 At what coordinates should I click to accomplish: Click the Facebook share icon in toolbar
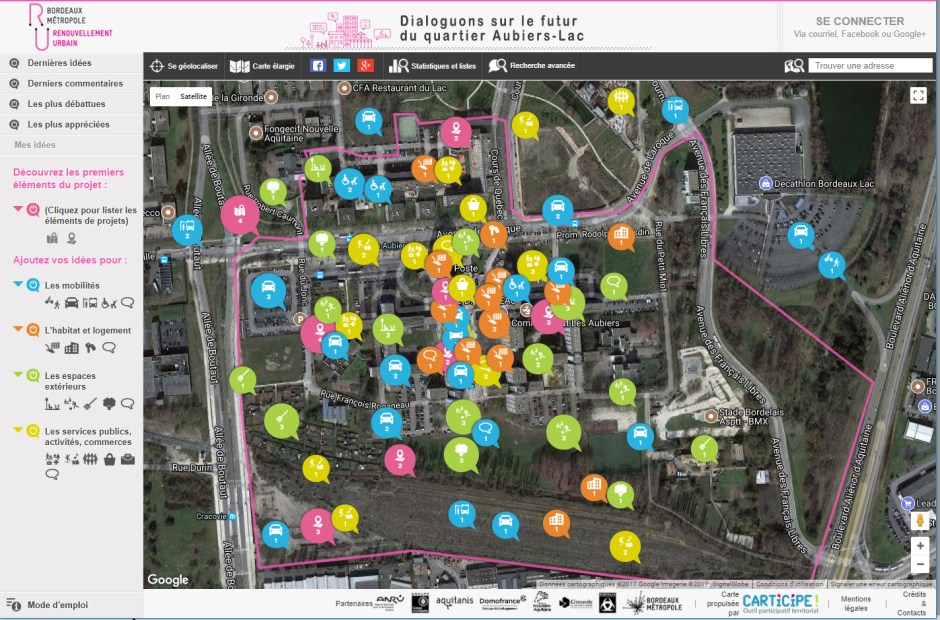(x=318, y=66)
